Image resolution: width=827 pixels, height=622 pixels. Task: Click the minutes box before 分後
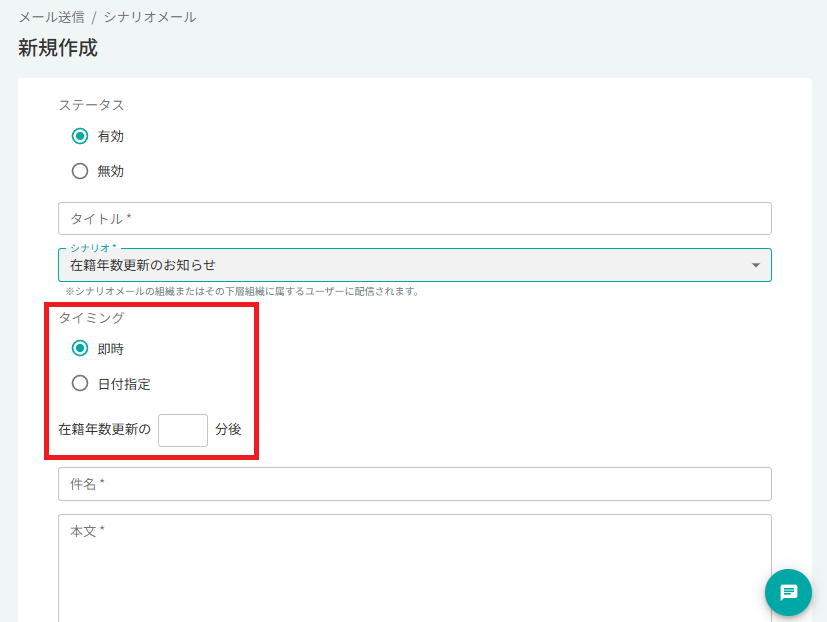coord(182,430)
